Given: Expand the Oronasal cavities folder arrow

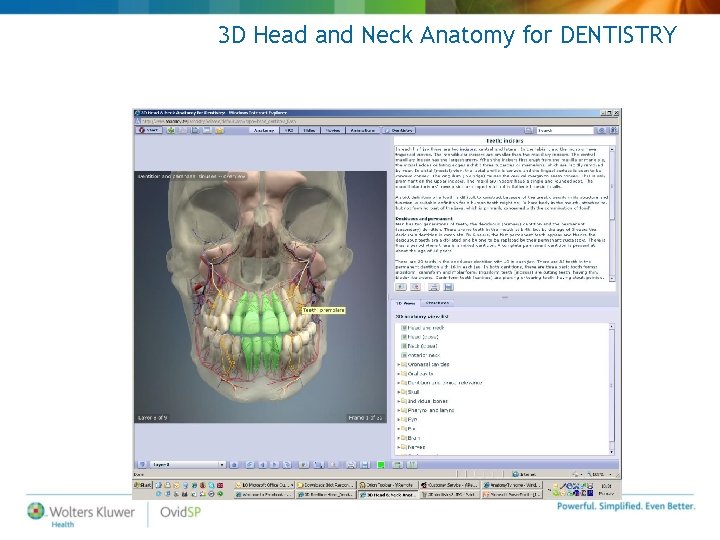Looking at the screenshot, I should point(398,365).
